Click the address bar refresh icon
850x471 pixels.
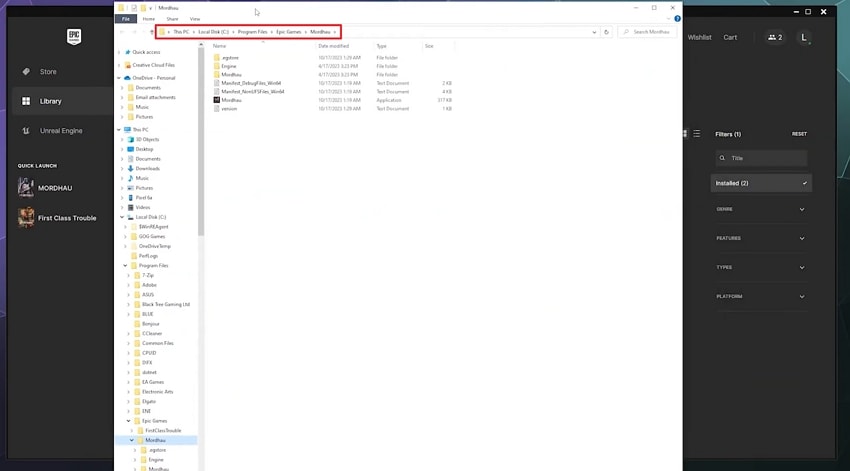point(606,32)
